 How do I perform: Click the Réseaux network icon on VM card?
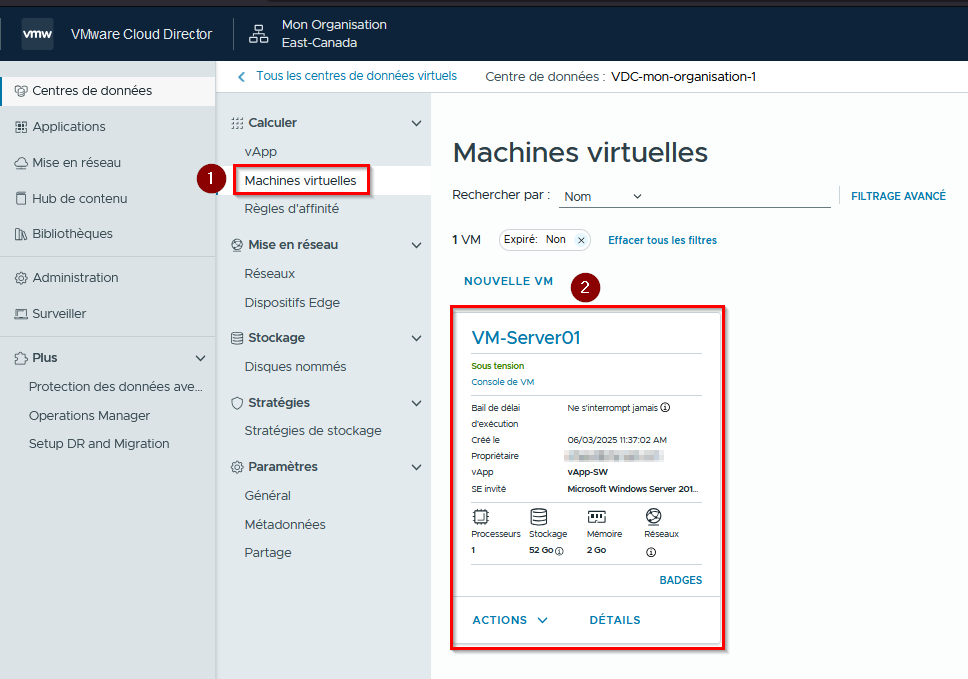tap(653, 516)
